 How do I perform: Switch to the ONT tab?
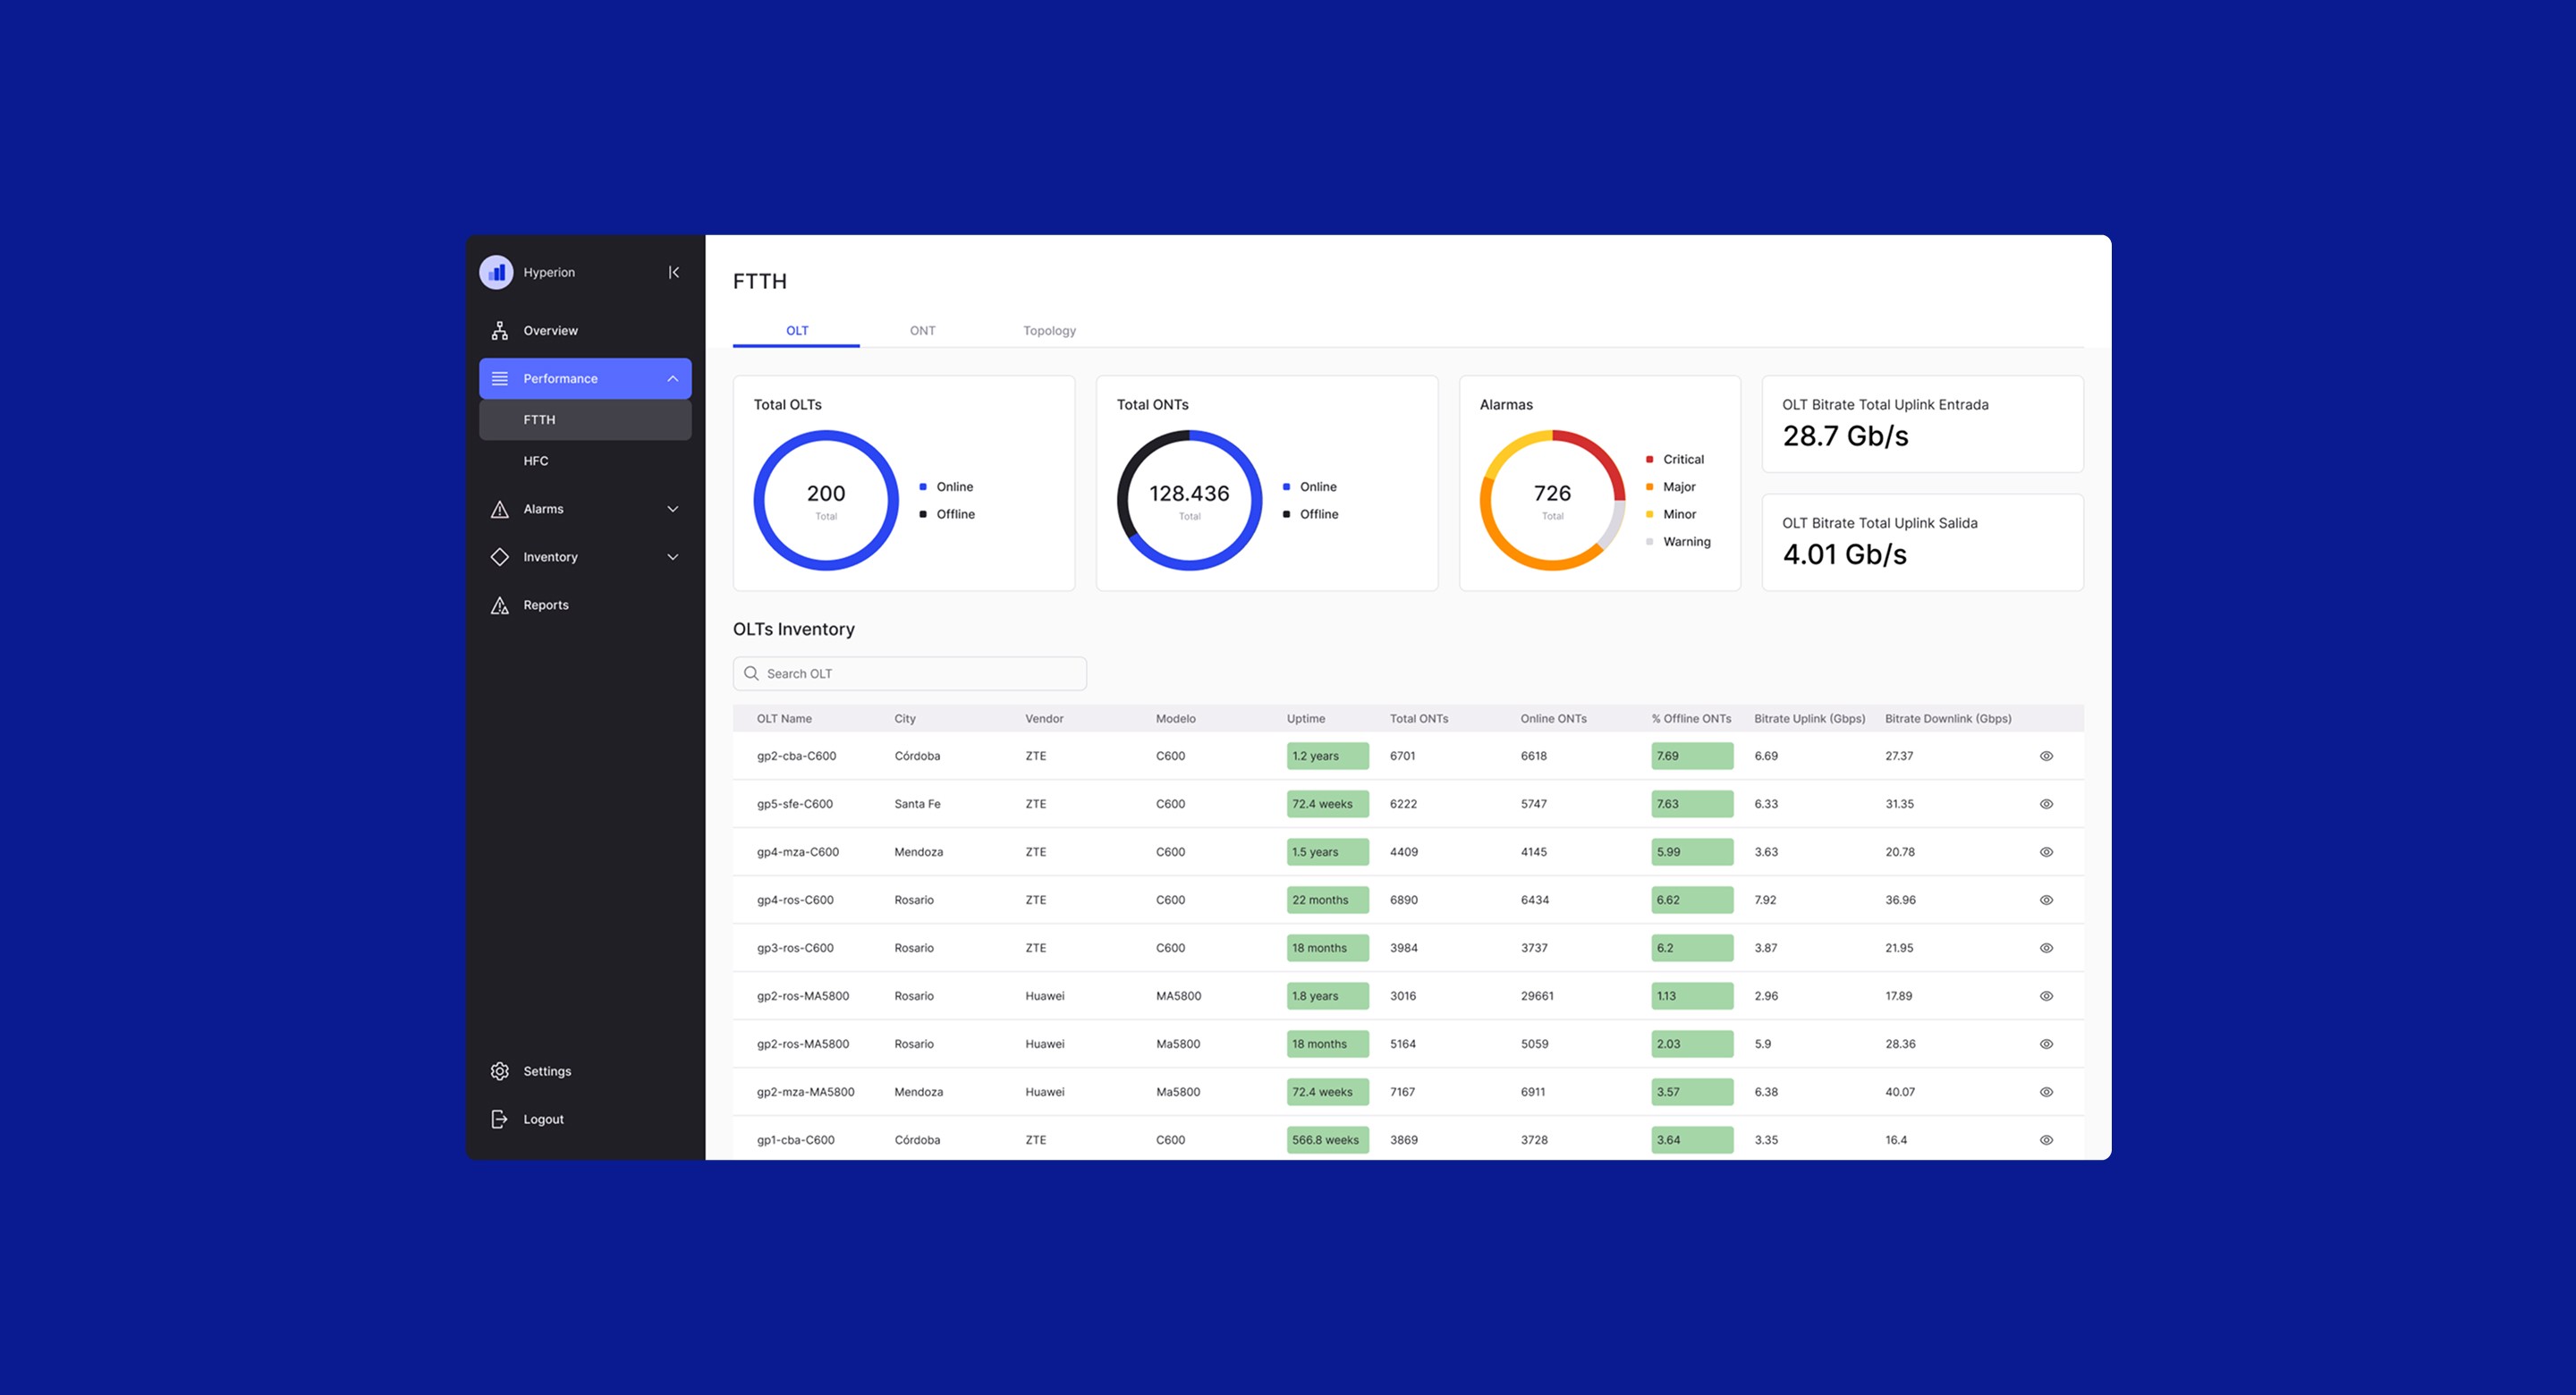click(x=922, y=330)
